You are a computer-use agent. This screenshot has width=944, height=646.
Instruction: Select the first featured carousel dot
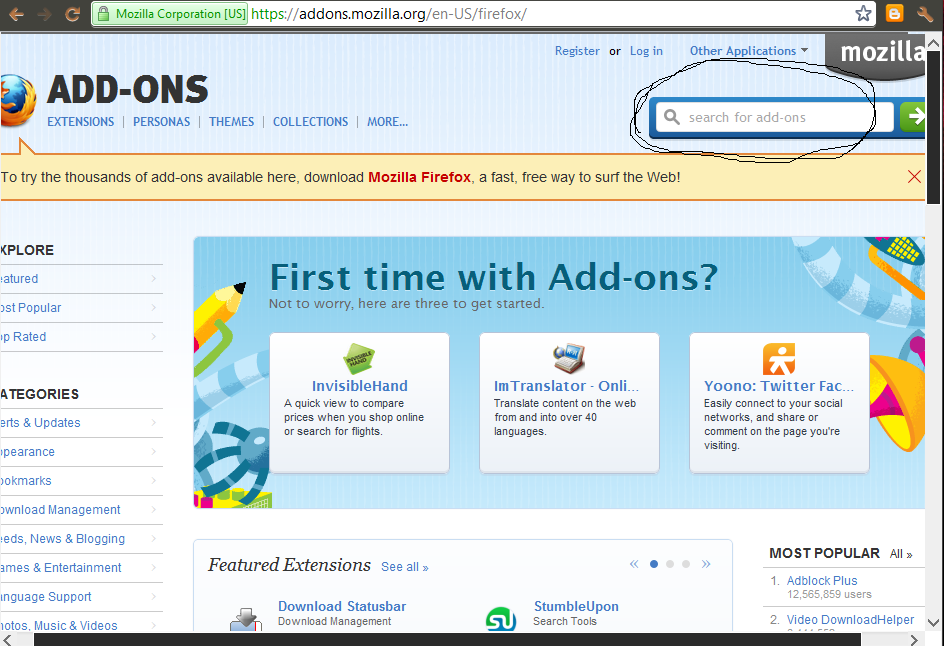(654, 564)
